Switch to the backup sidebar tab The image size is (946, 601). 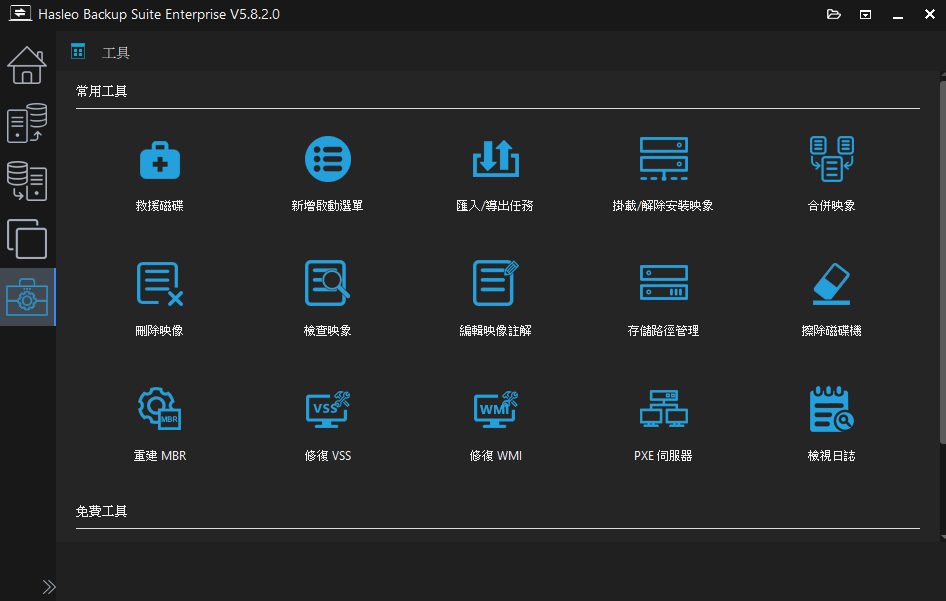point(27,123)
